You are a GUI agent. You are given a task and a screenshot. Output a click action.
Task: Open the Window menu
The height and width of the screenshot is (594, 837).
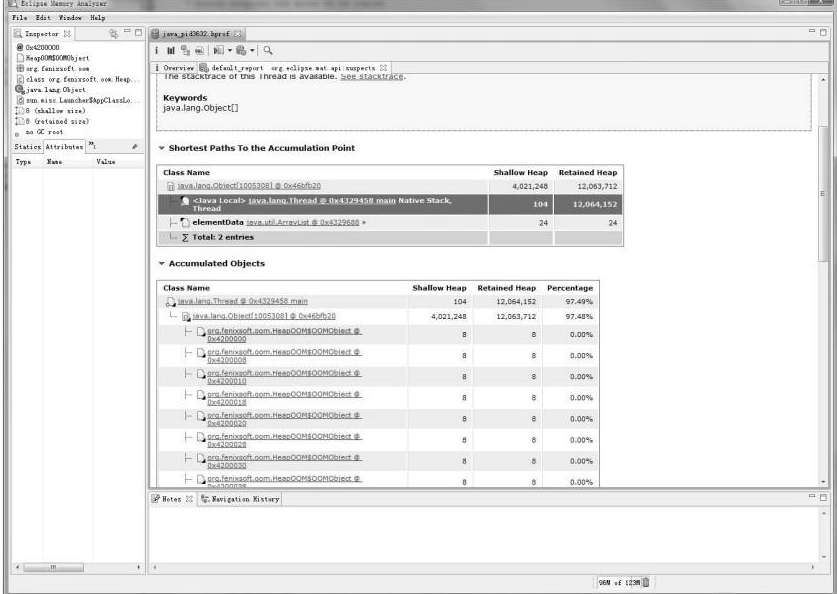(x=70, y=18)
